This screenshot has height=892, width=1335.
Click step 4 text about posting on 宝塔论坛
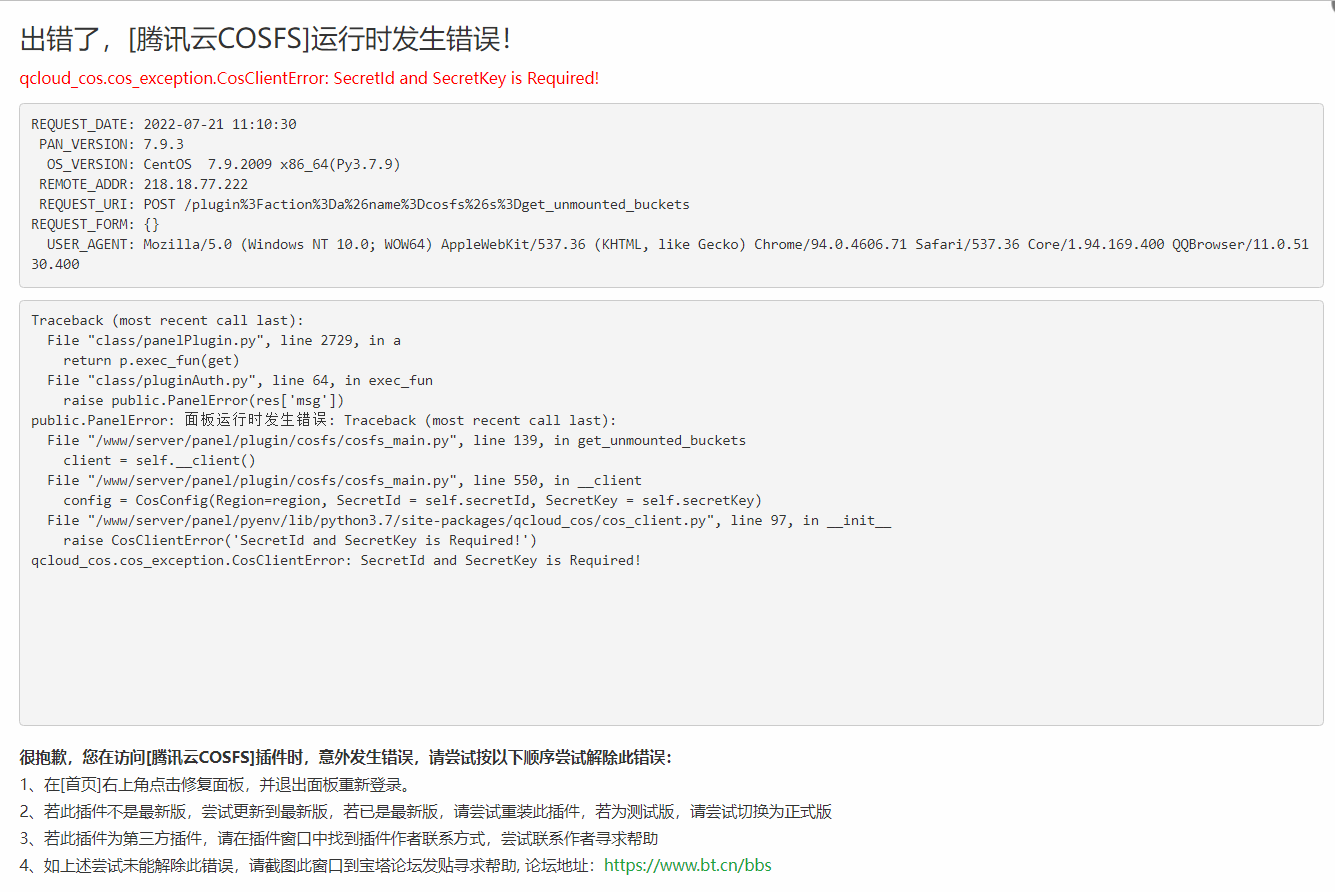coord(310,865)
